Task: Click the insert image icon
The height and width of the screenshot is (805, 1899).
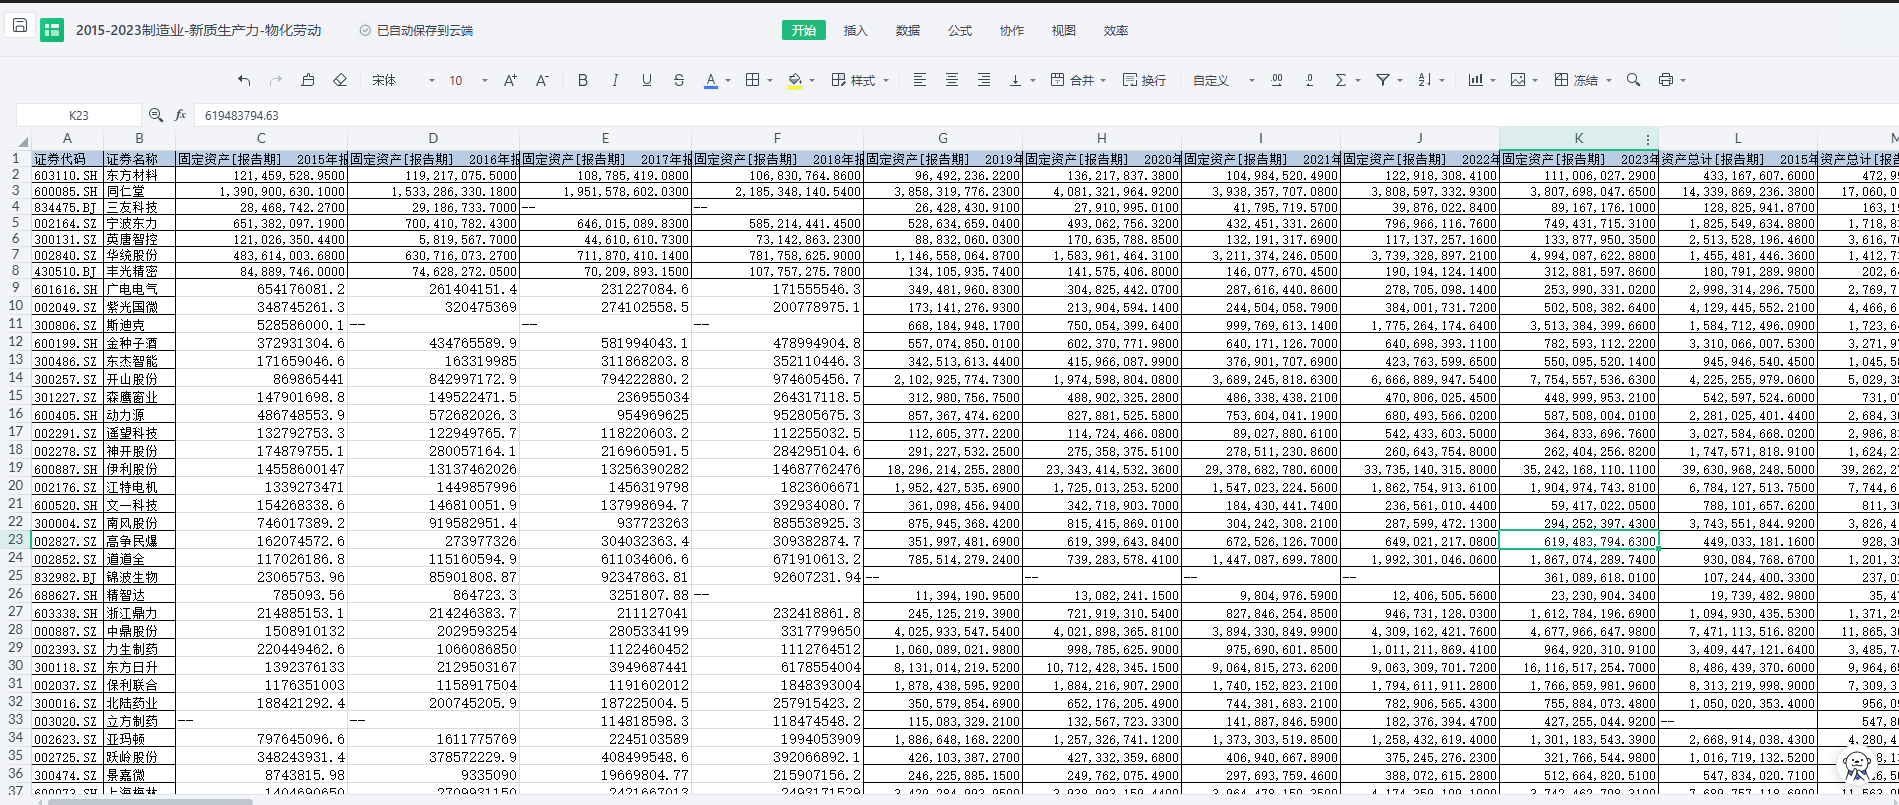Action: point(1518,80)
